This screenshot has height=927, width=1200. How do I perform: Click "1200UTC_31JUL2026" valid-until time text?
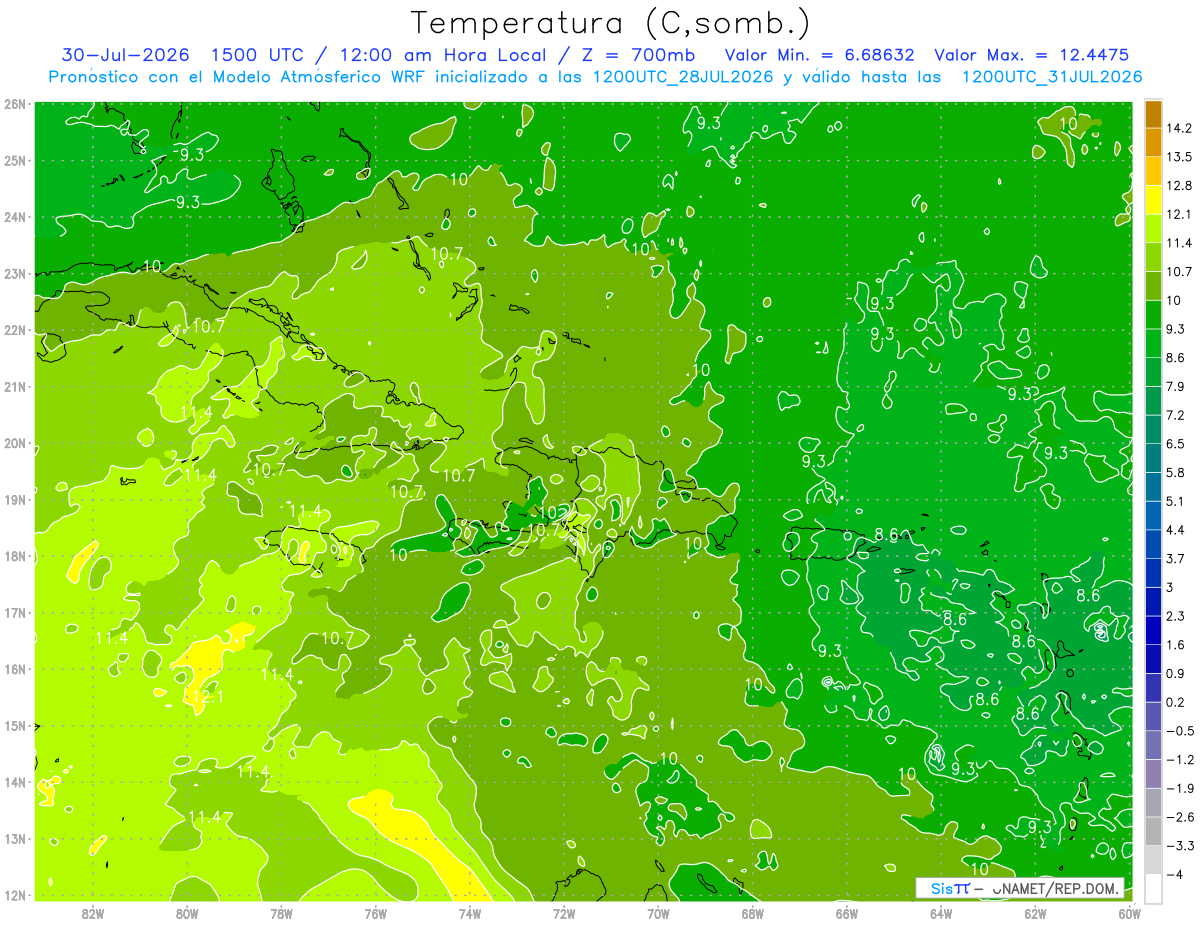point(1052,76)
